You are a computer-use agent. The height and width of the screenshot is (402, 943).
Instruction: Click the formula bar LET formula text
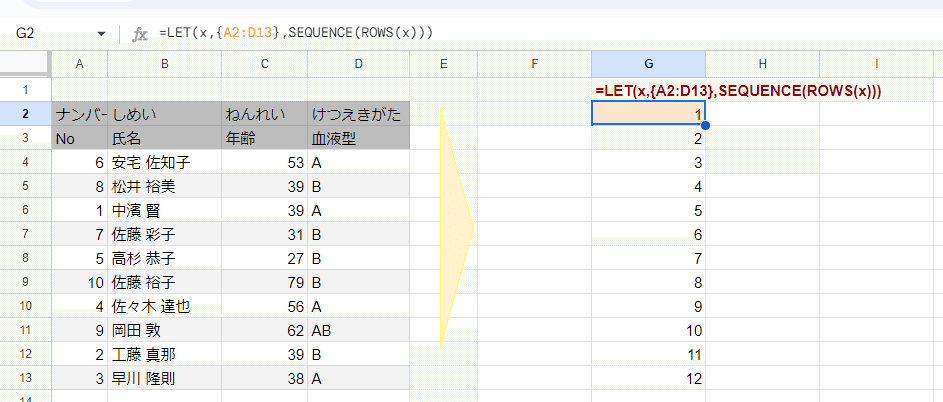[296, 34]
